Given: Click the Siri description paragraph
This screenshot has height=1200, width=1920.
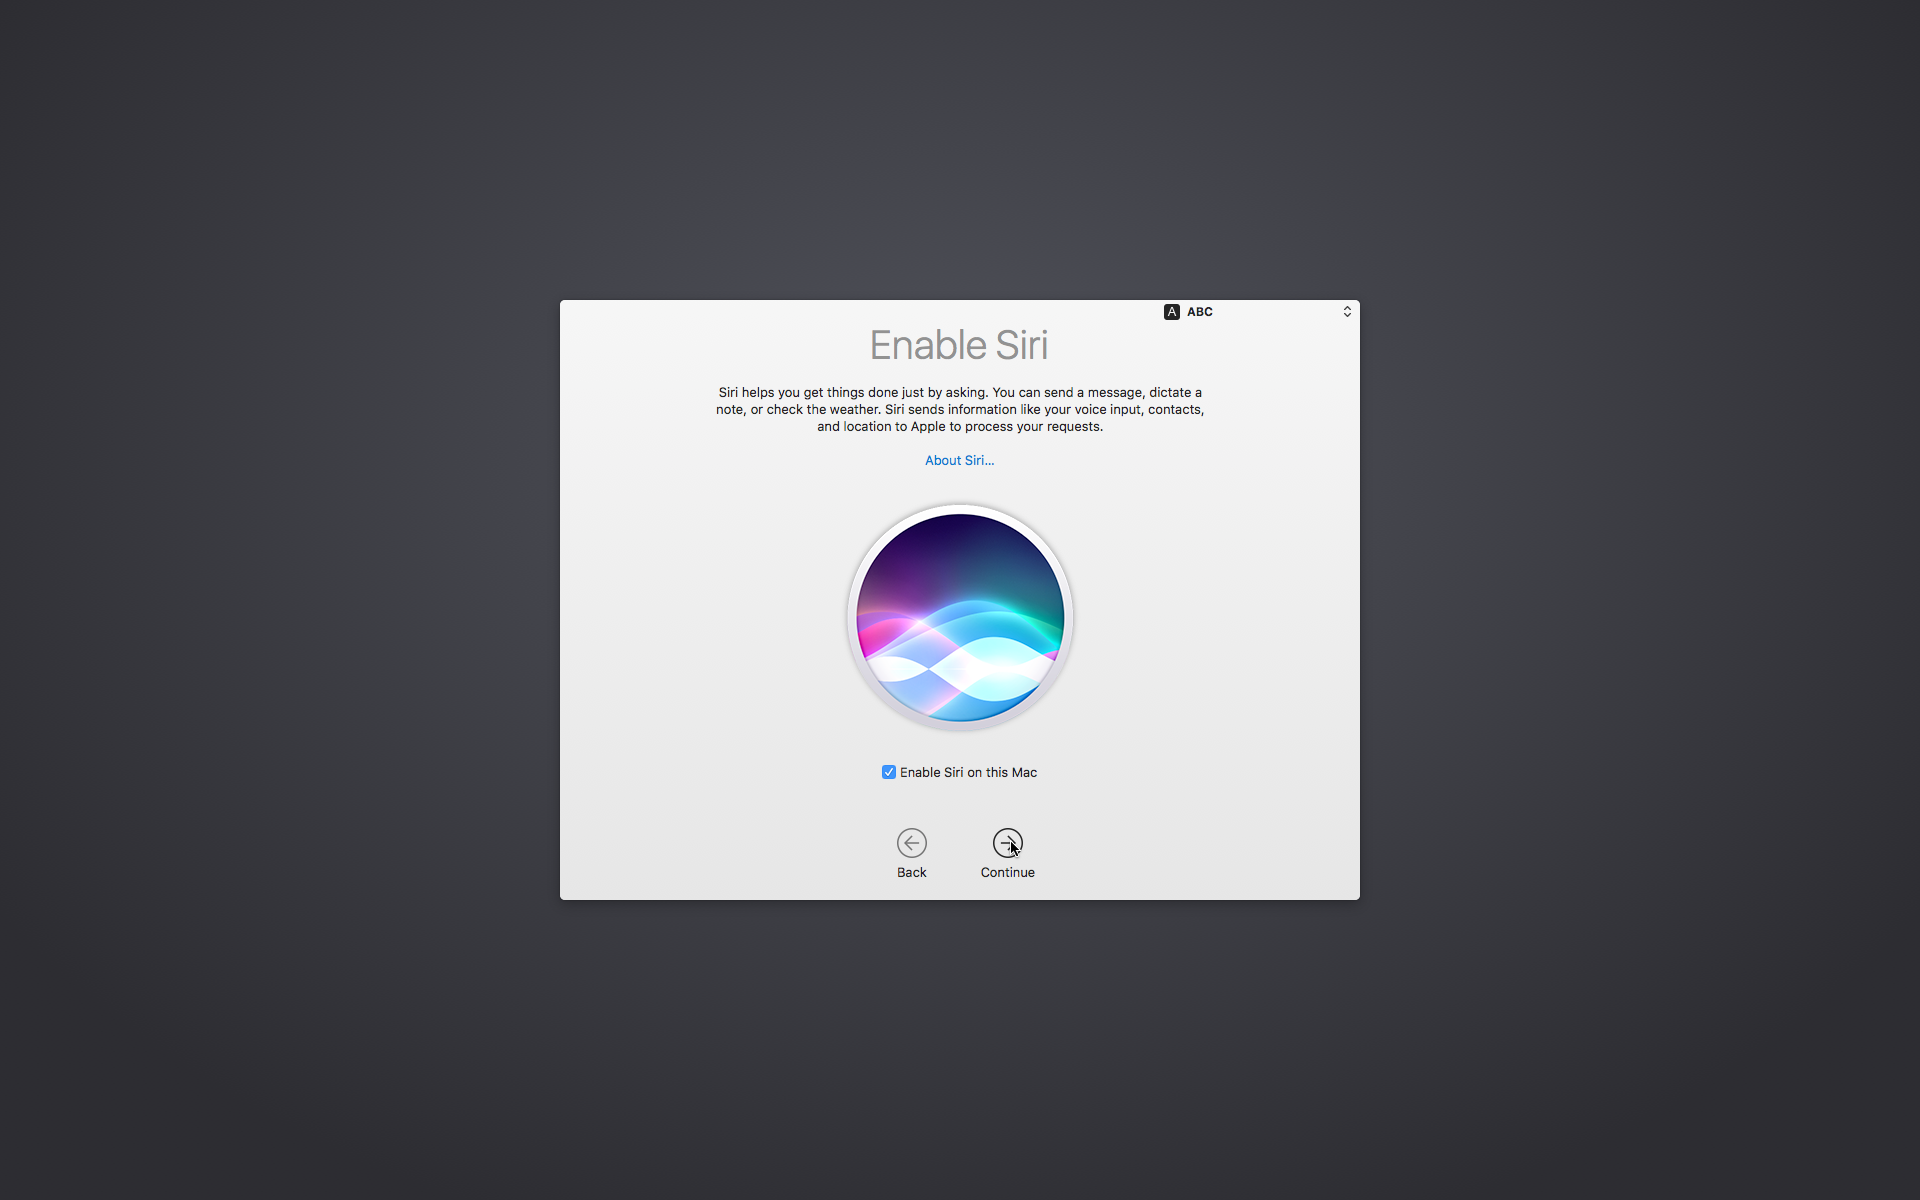Looking at the screenshot, I should 960,409.
